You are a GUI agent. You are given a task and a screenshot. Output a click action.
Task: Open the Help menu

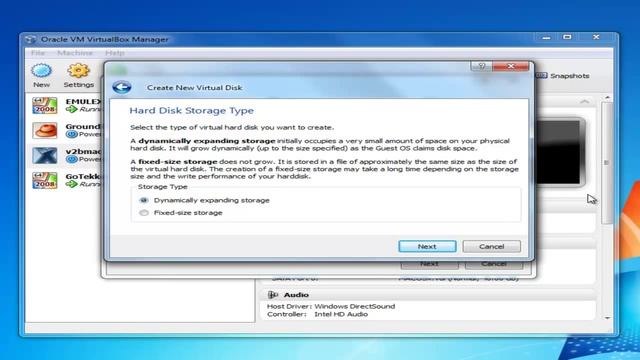[x=115, y=53]
